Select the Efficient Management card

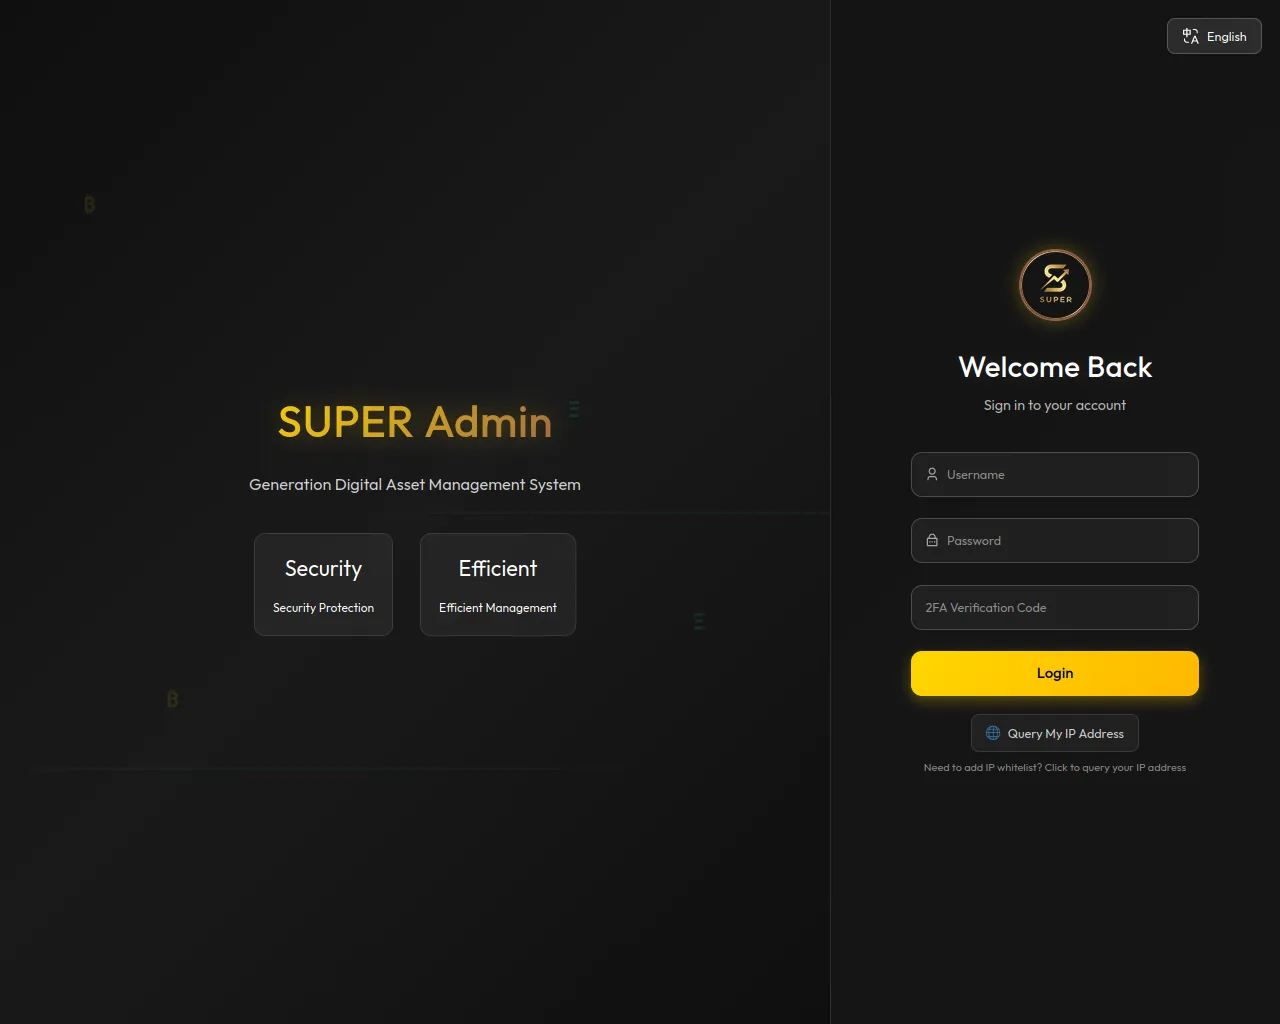click(x=498, y=584)
